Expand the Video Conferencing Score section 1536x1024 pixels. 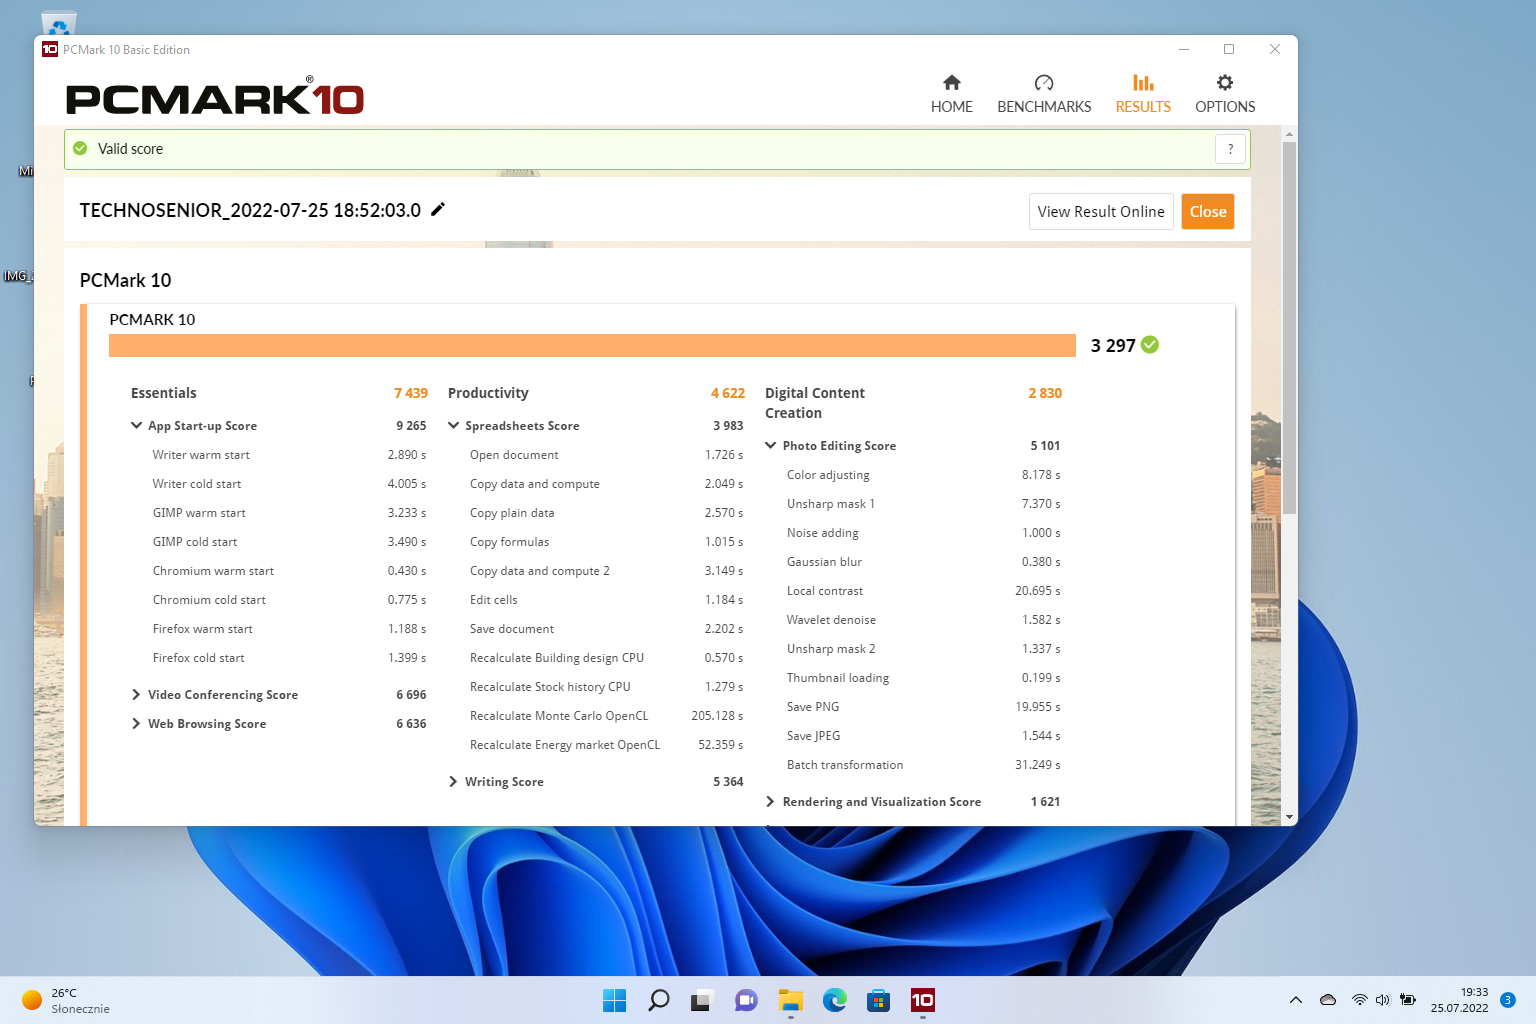137,695
